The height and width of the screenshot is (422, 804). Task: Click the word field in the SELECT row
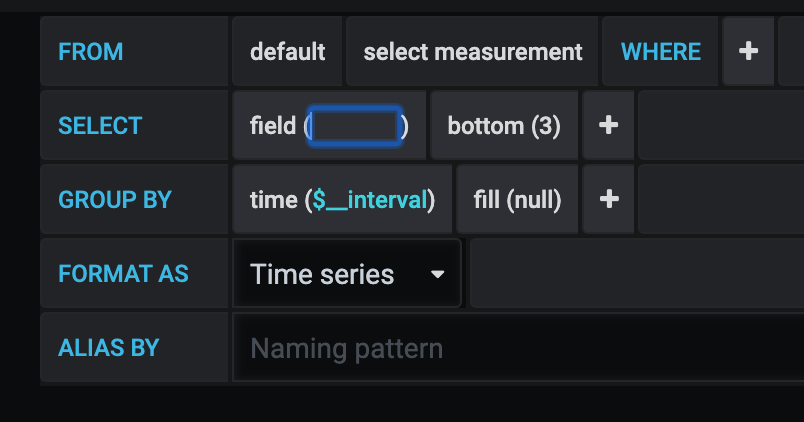click(272, 125)
